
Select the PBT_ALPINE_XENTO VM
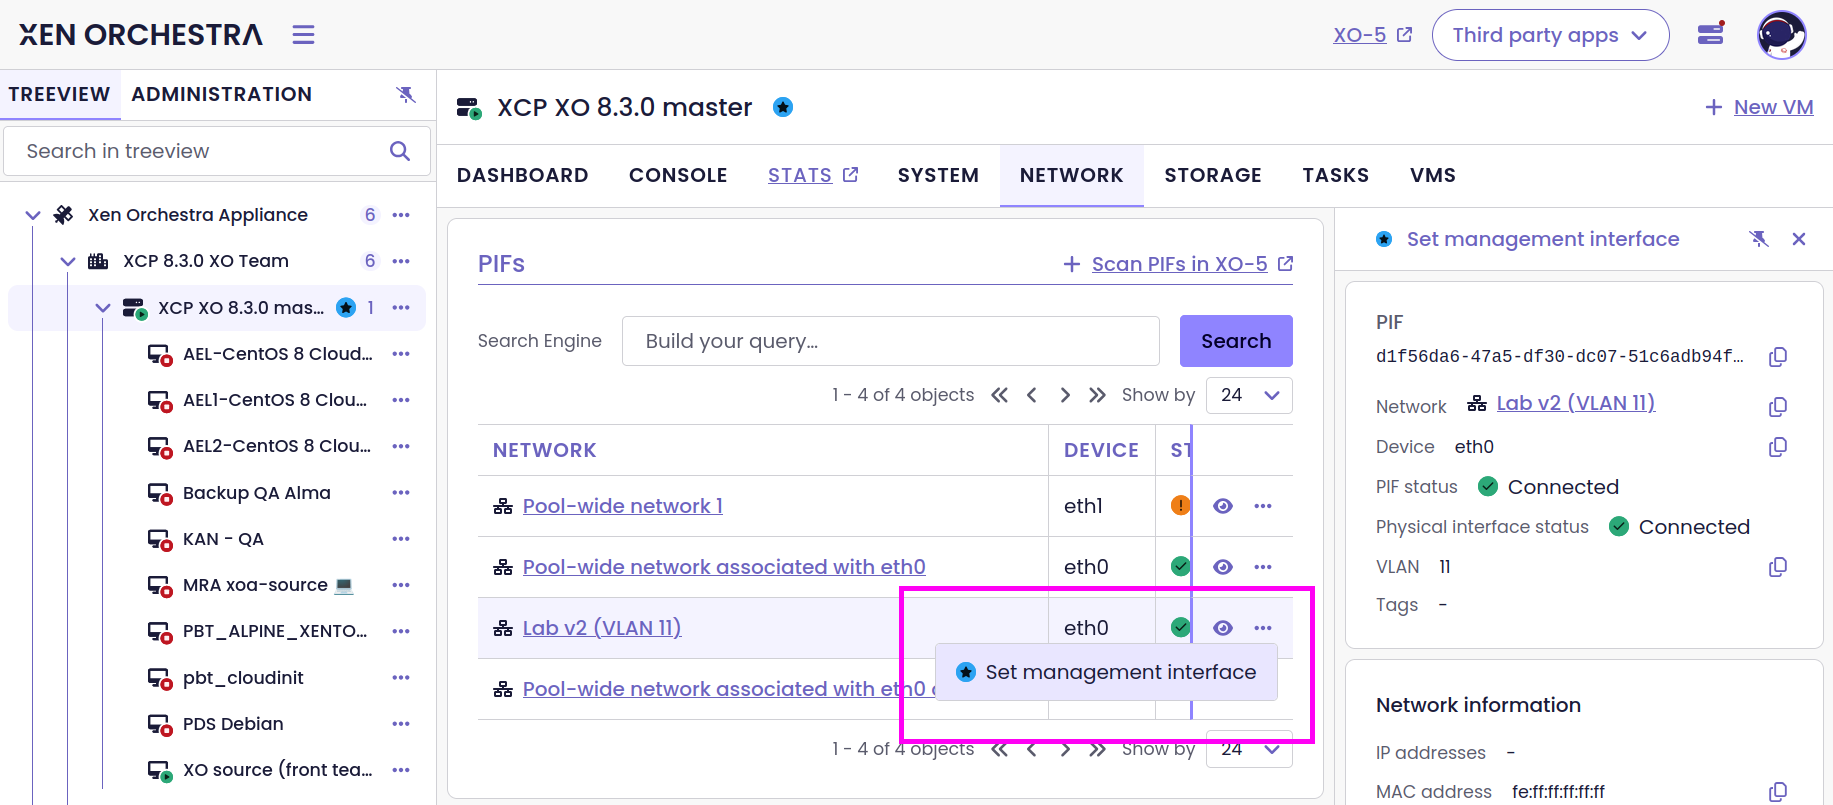click(x=275, y=631)
